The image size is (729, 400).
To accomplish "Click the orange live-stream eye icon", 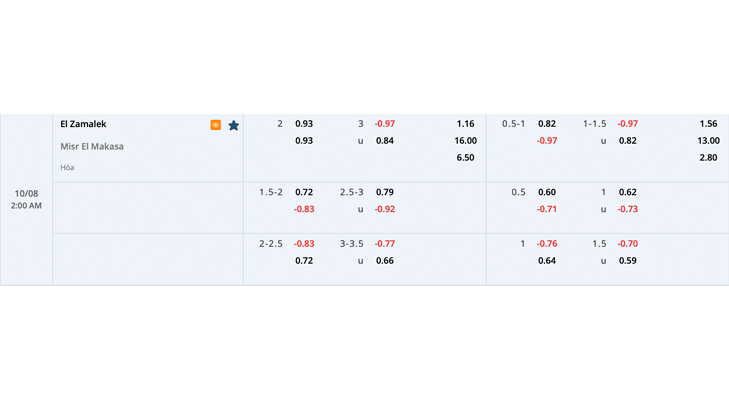I will tap(215, 125).
